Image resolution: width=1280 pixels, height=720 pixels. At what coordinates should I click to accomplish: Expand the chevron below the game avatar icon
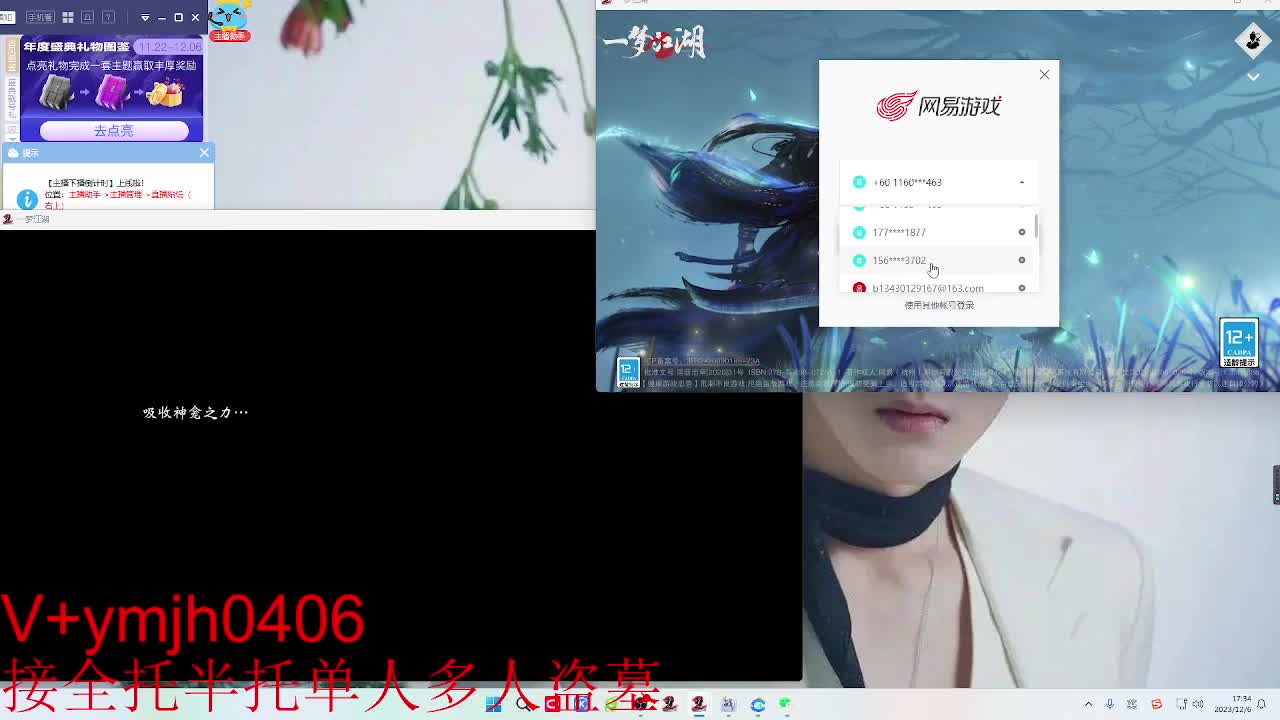point(1253,77)
